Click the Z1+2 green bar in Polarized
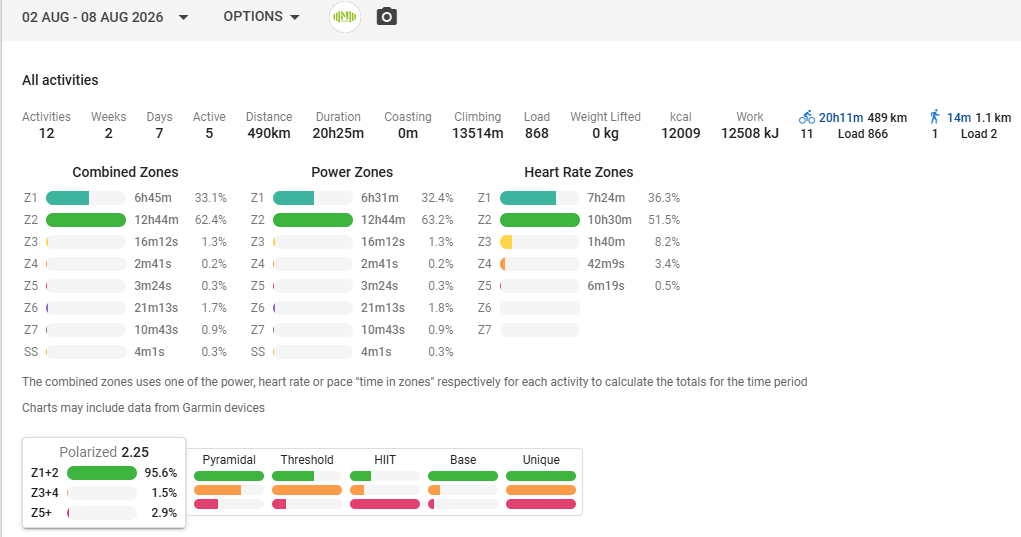1021x537 pixels. coord(102,473)
